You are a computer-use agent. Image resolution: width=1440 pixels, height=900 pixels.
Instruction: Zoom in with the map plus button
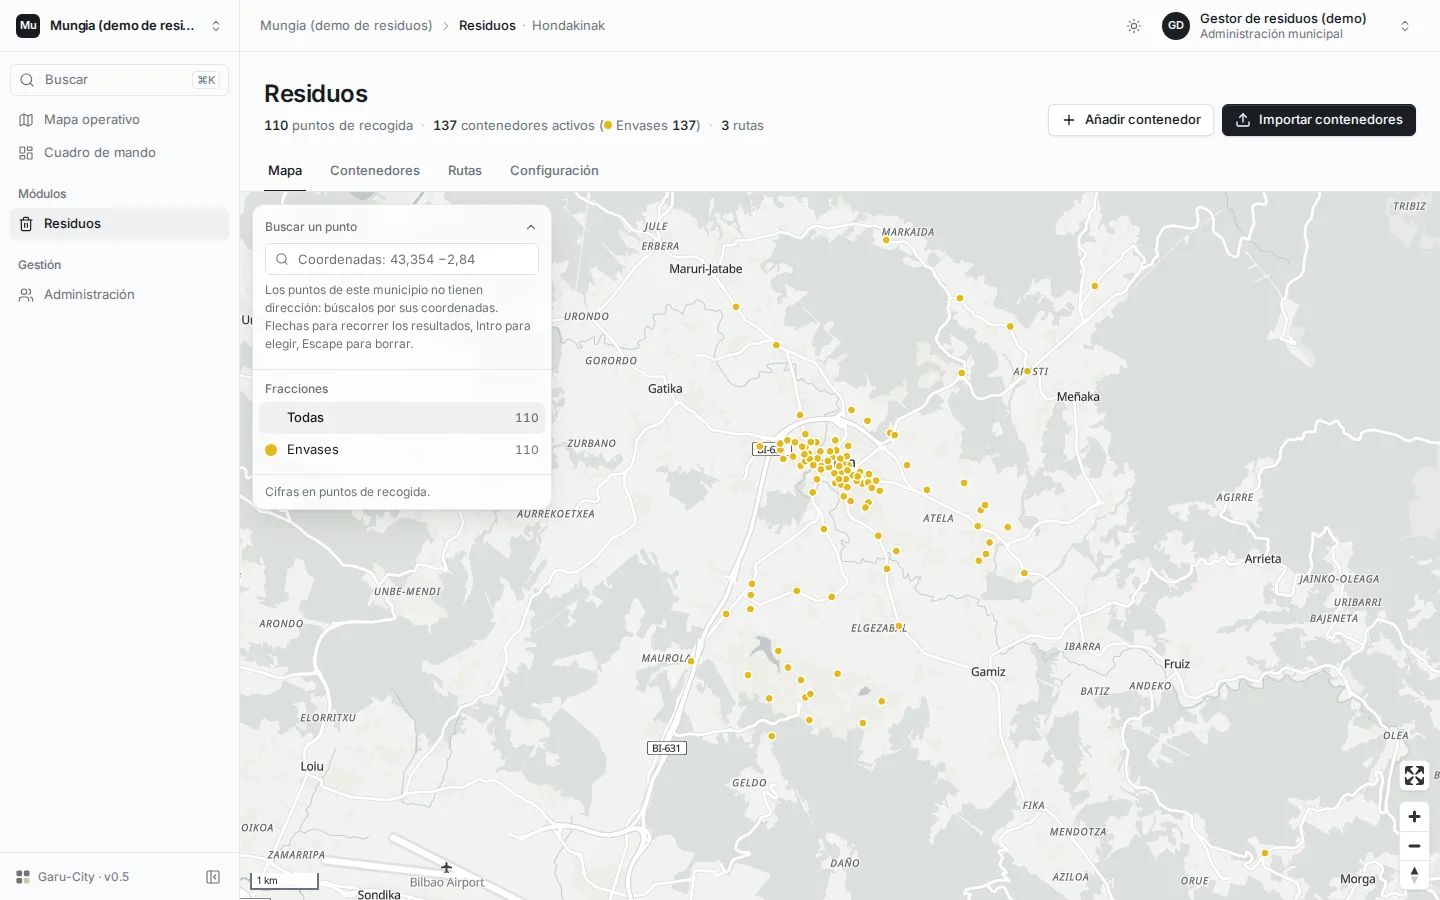click(x=1414, y=817)
